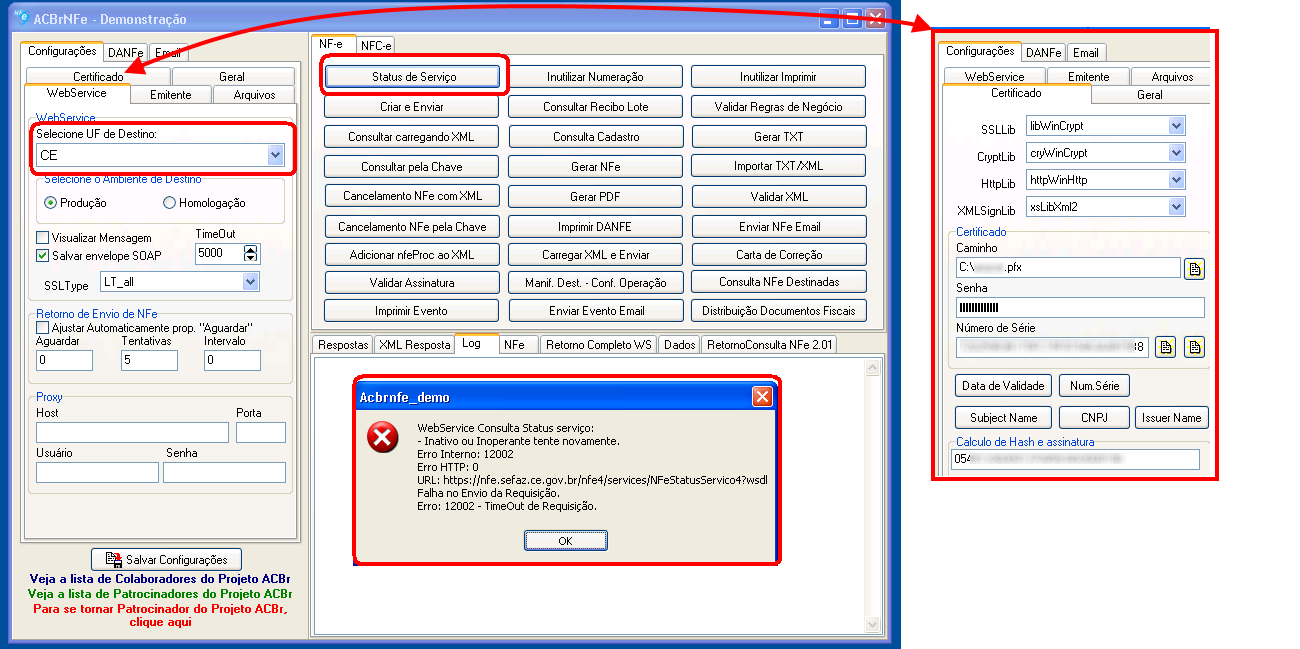Viewport: 1300px width, 649px height.
Task: Click the Aguardar input field
Action: [64, 360]
